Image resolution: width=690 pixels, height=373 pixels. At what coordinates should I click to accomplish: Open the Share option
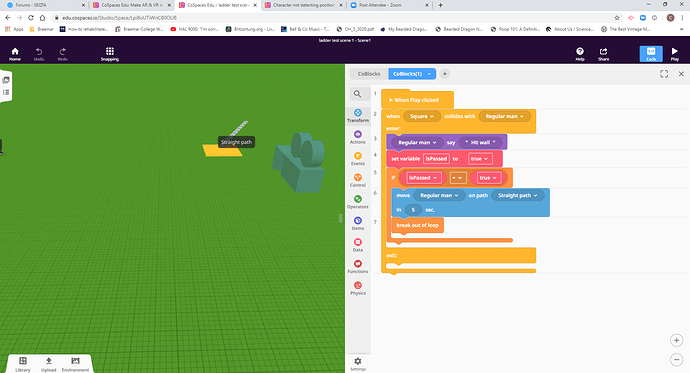click(603, 54)
